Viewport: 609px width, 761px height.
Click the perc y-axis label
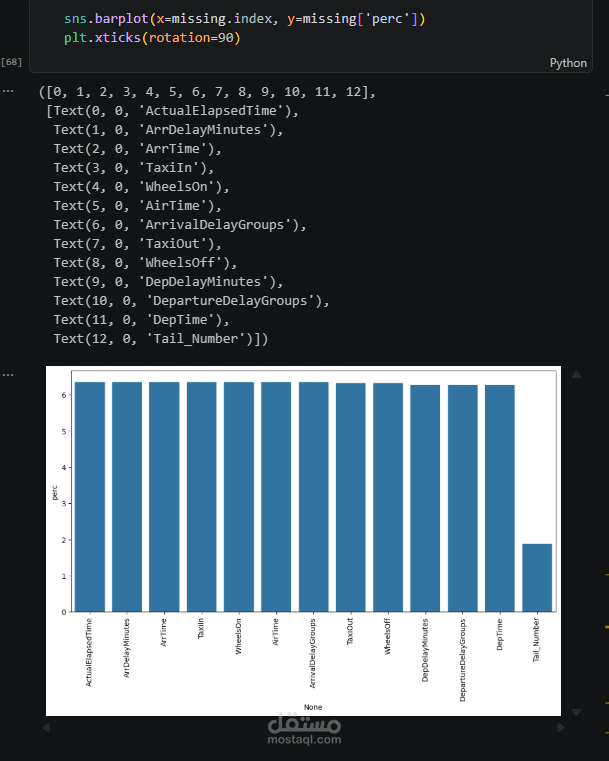[55, 492]
